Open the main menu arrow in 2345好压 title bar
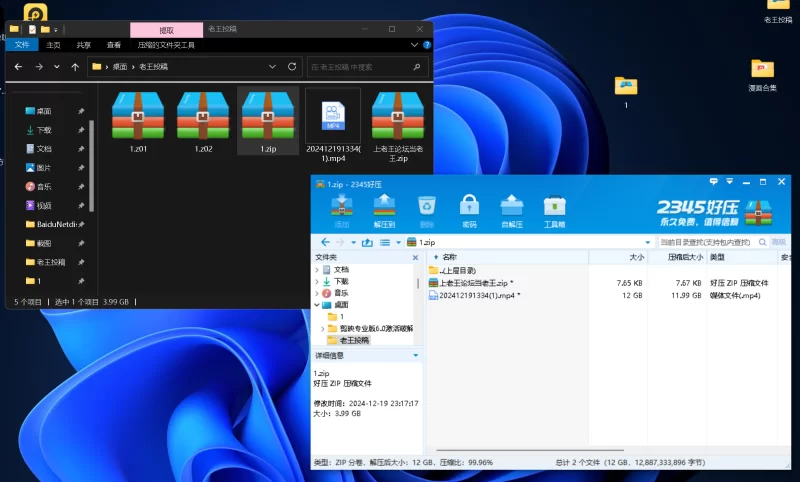Viewport: 800px width, 482px height. (x=730, y=182)
